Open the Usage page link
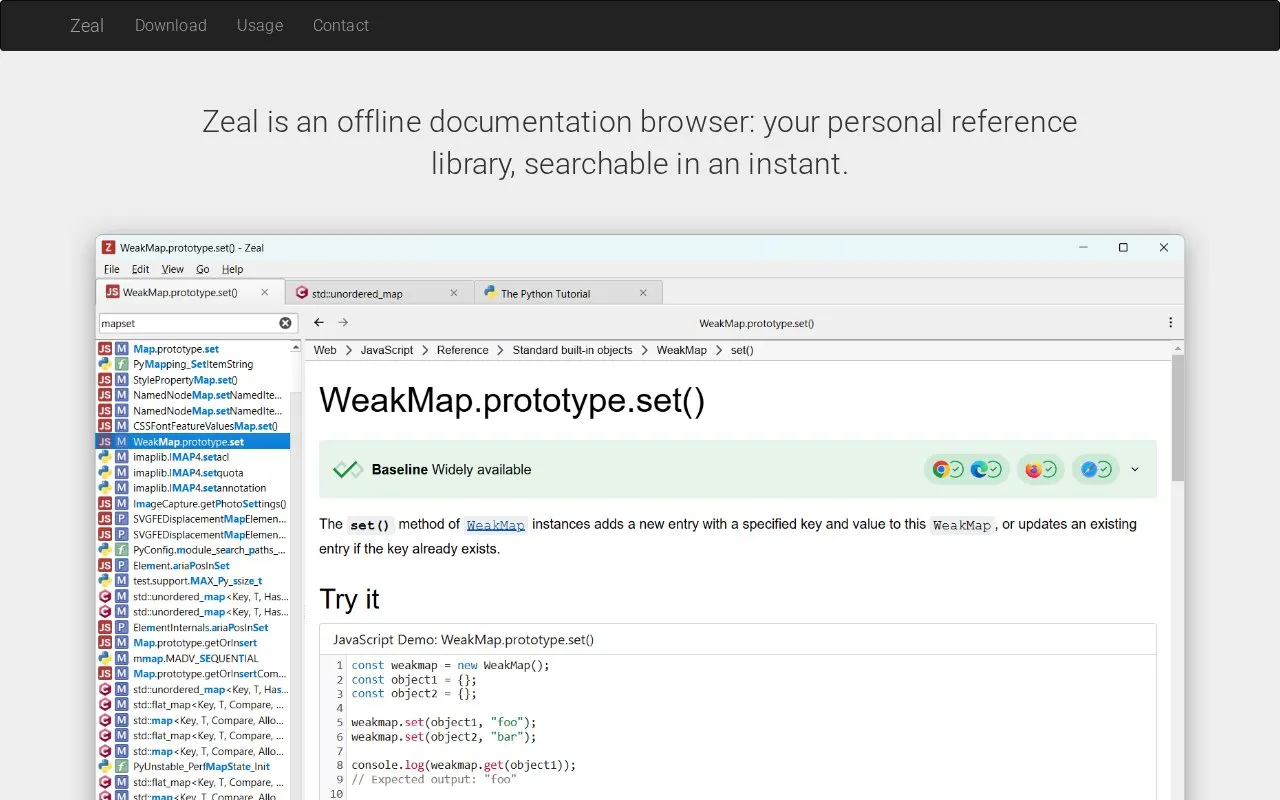 tap(260, 25)
